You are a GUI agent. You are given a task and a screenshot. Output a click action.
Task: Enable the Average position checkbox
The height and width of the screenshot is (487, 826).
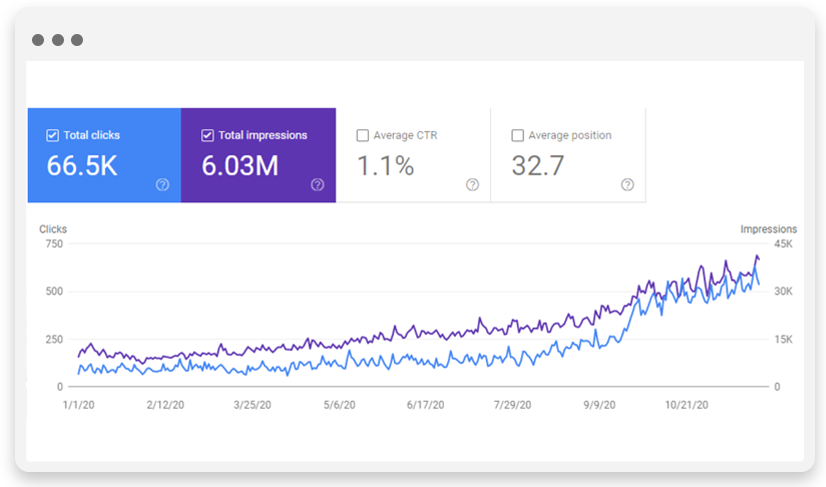(x=517, y=136)
